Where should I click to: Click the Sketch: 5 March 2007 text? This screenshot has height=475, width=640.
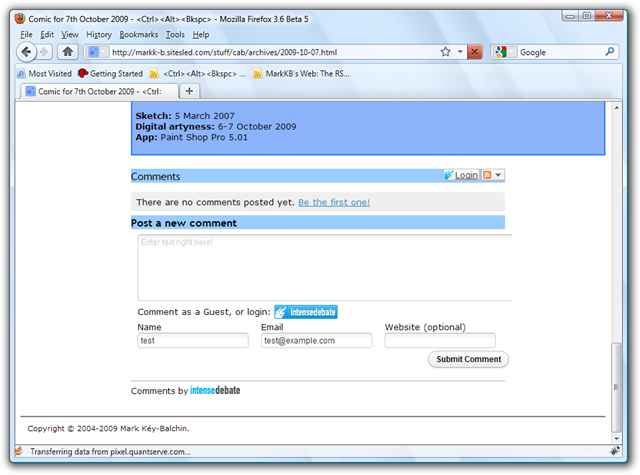coord(185,116)
